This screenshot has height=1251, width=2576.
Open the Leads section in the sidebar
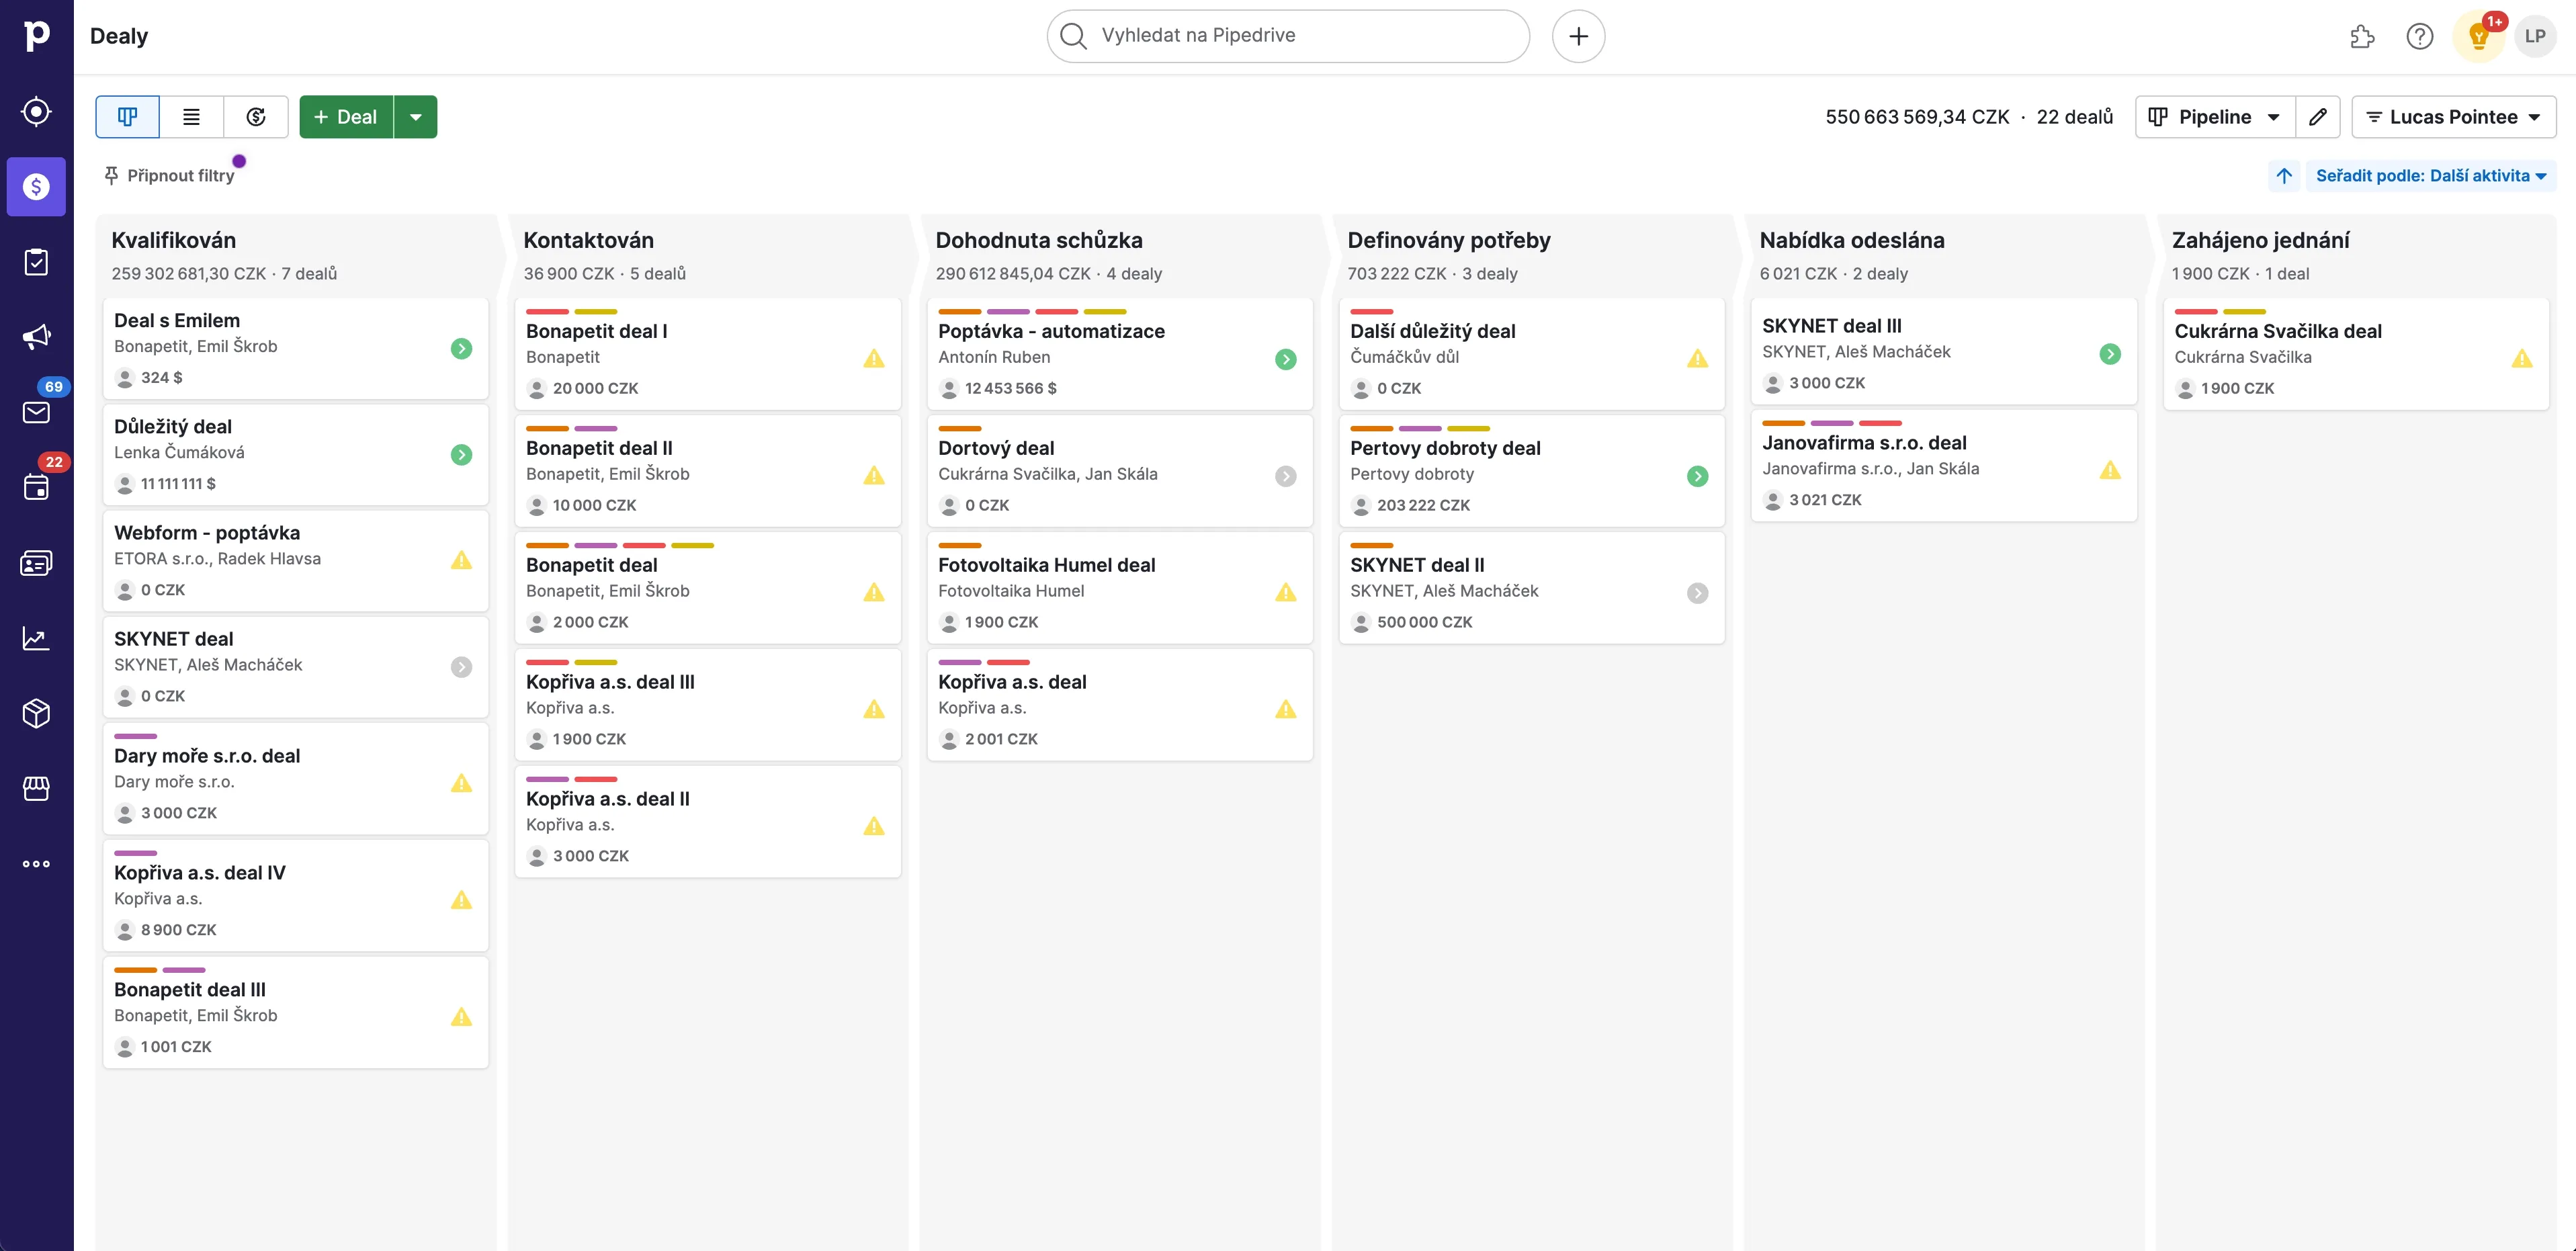(x=36, y=112)
